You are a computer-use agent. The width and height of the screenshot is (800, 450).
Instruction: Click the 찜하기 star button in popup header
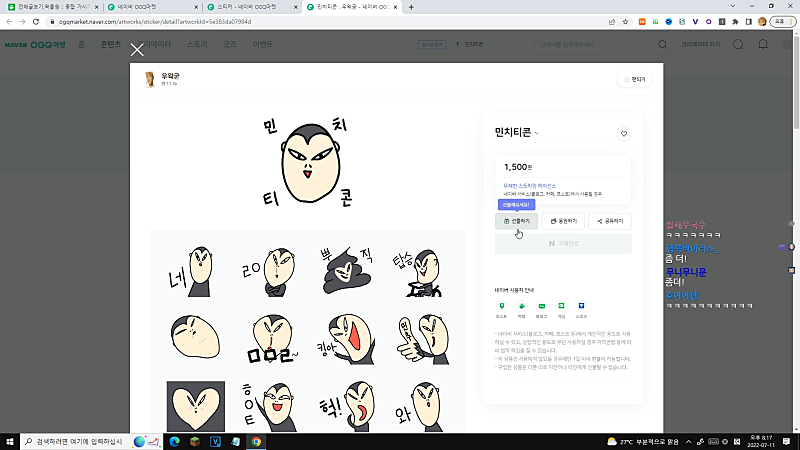tap(634, 80)
